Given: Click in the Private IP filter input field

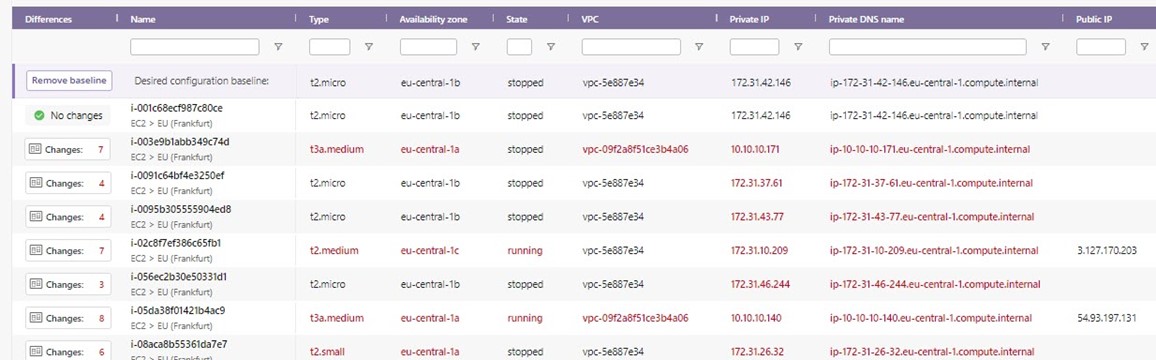Looking at the screenshot, I should point(754,46).
